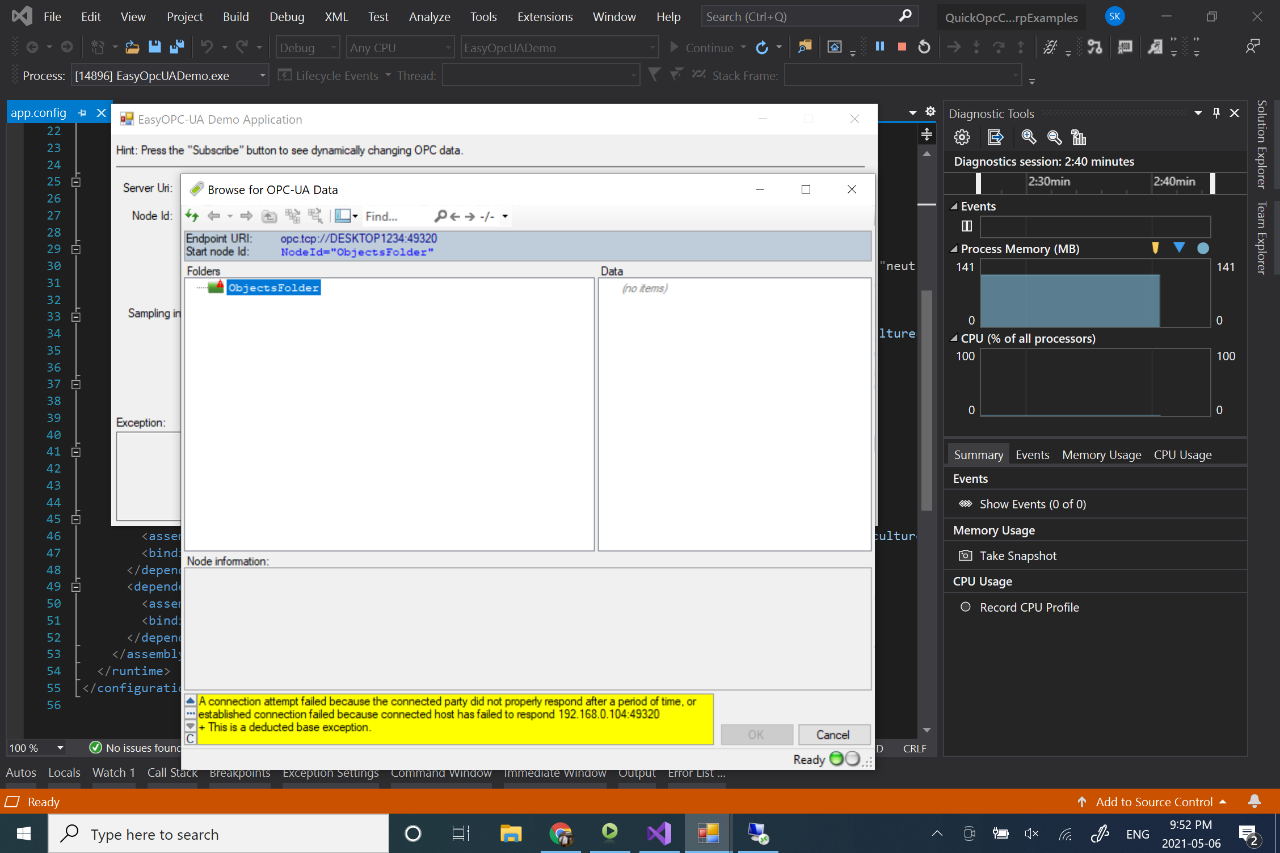Switch to the Events tab
The width and height of the screenshot is (1280, 853).
point(1032,455)
